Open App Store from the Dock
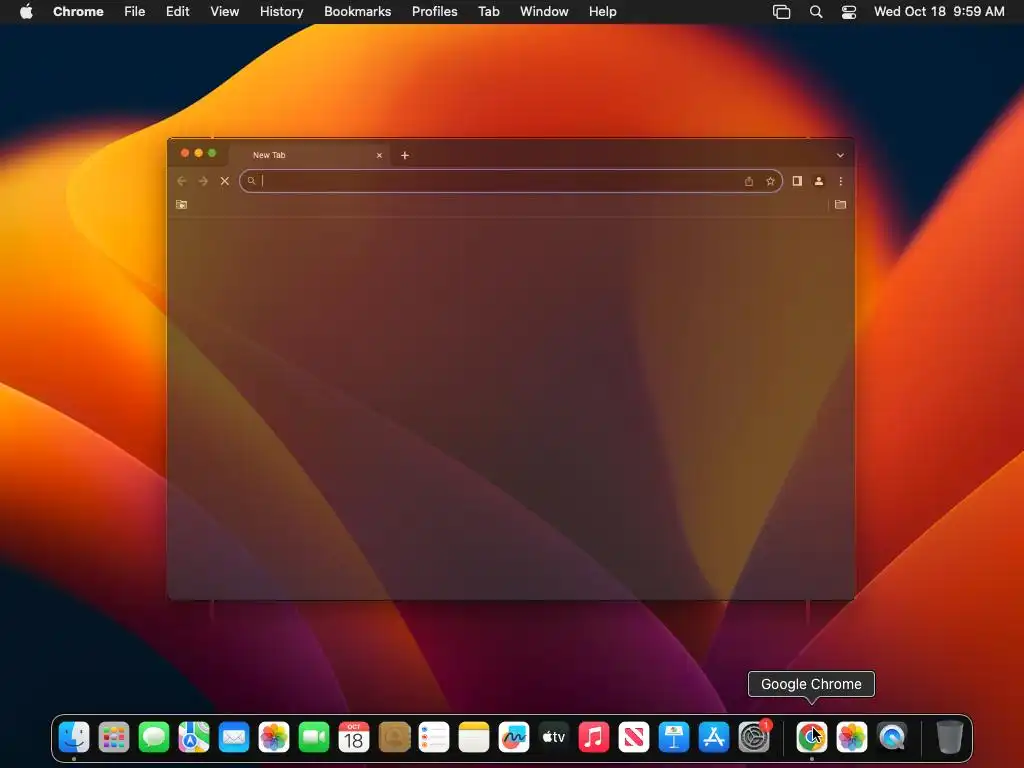This screenshot has height=768, width=1024. pos(714,737)
